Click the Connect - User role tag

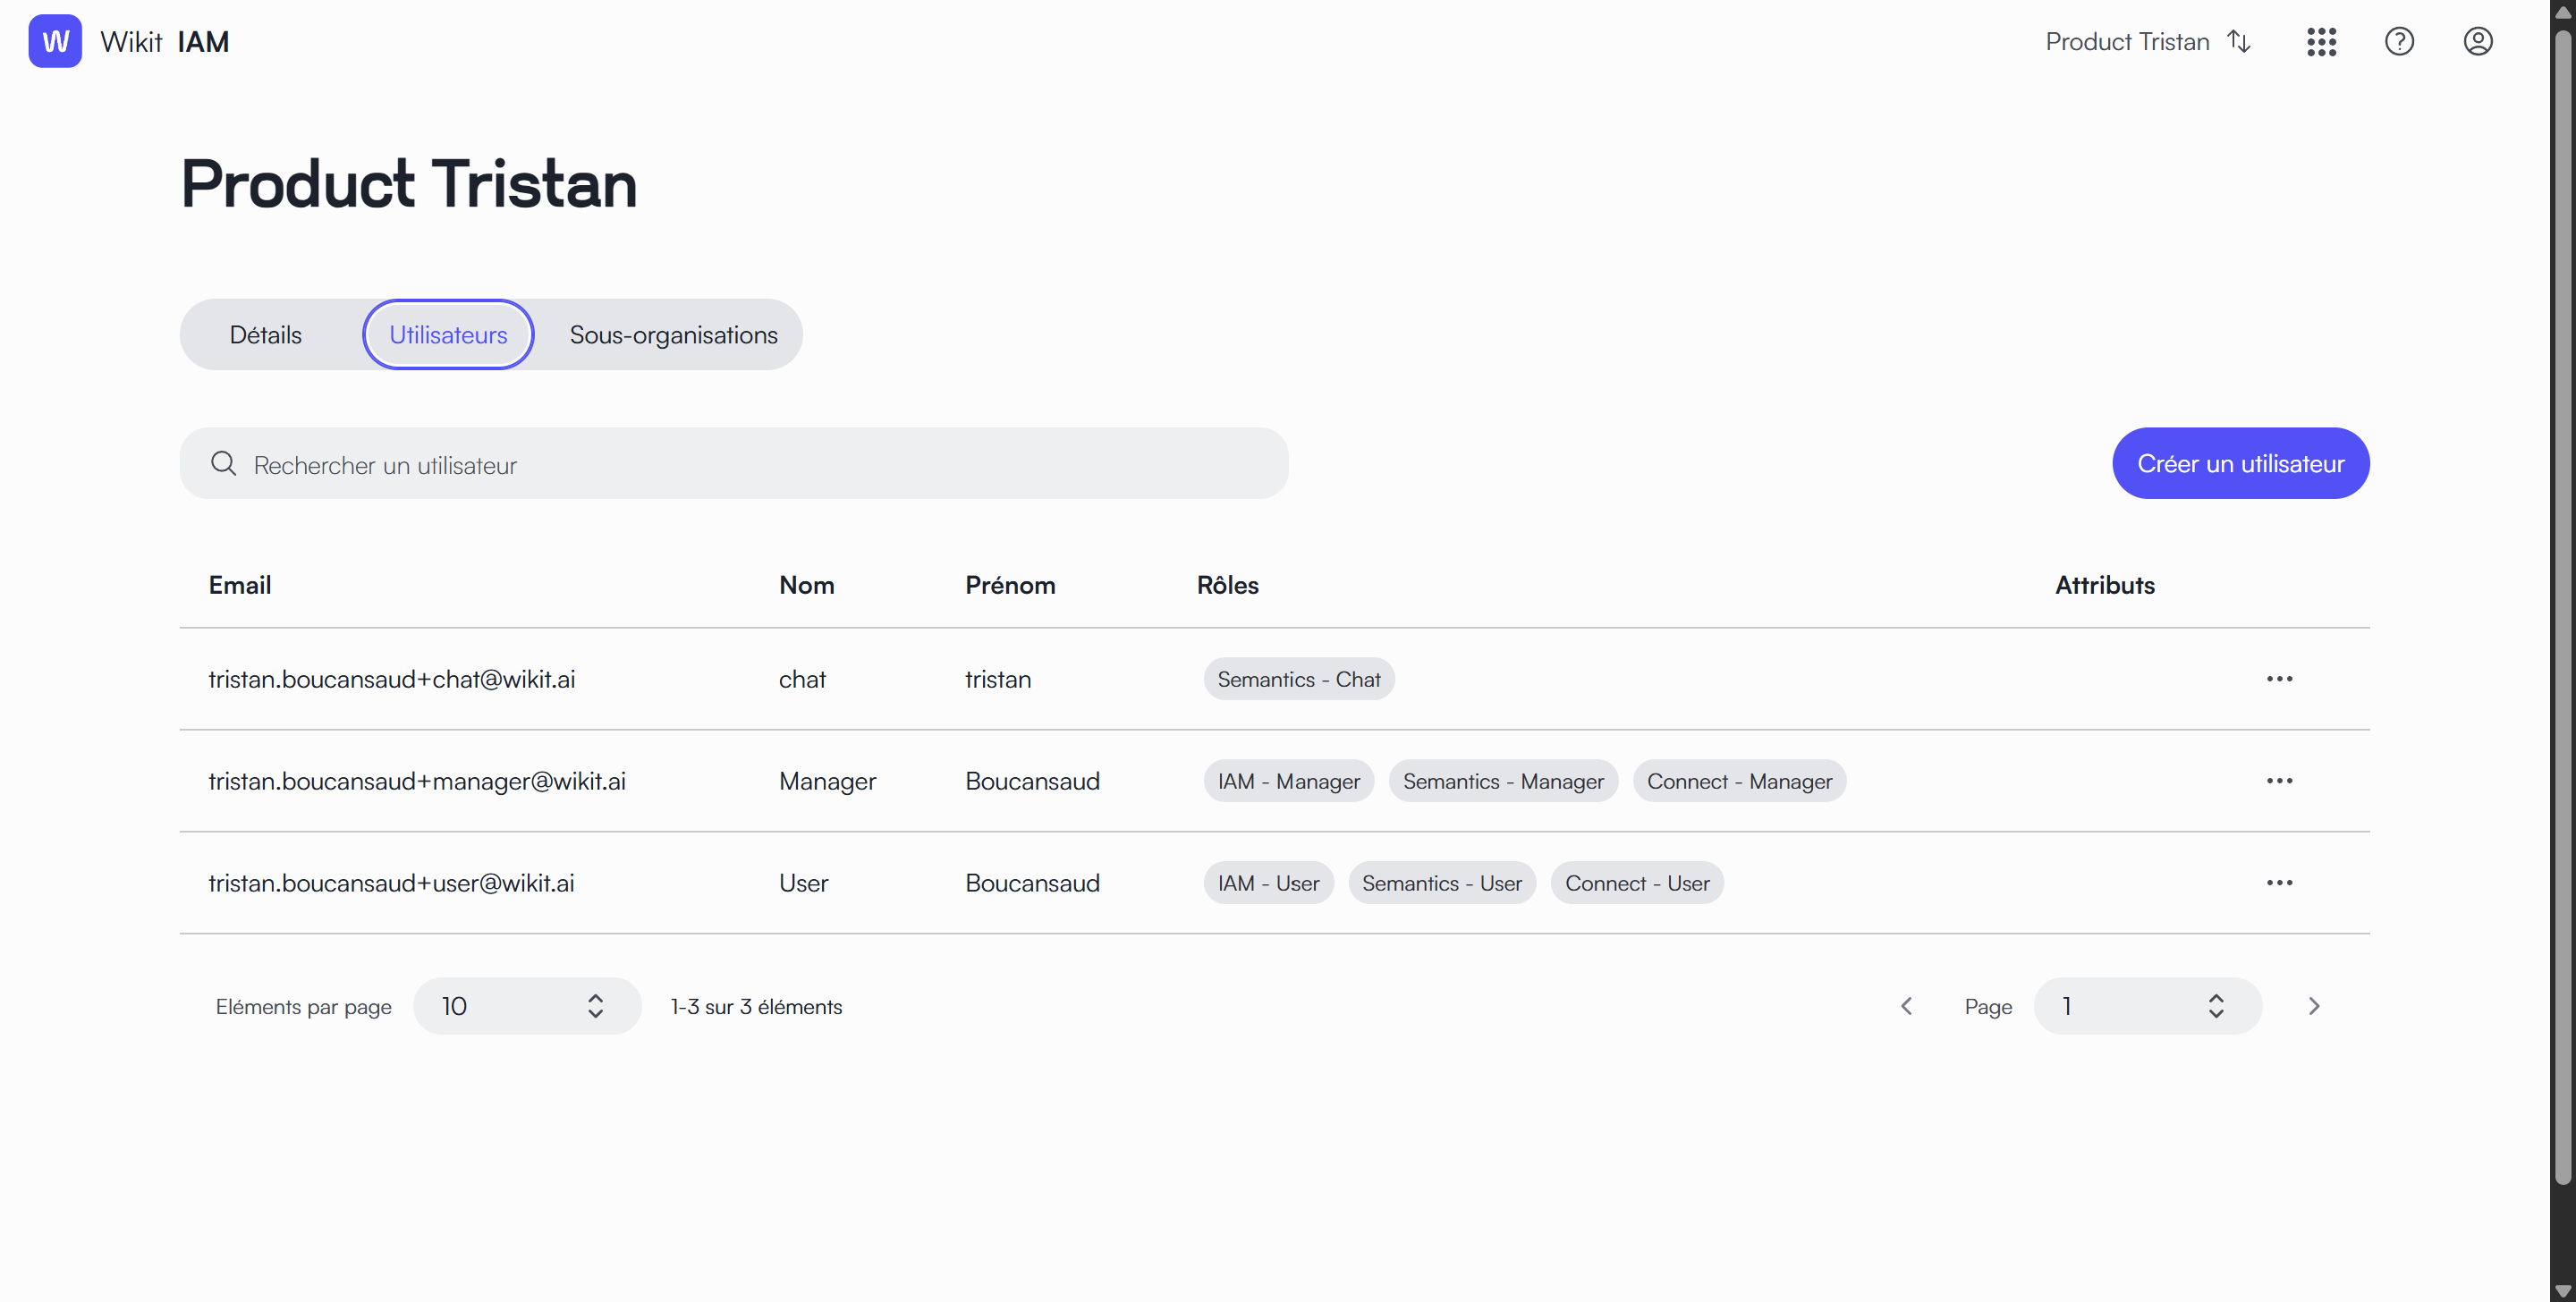point(1637,883)
